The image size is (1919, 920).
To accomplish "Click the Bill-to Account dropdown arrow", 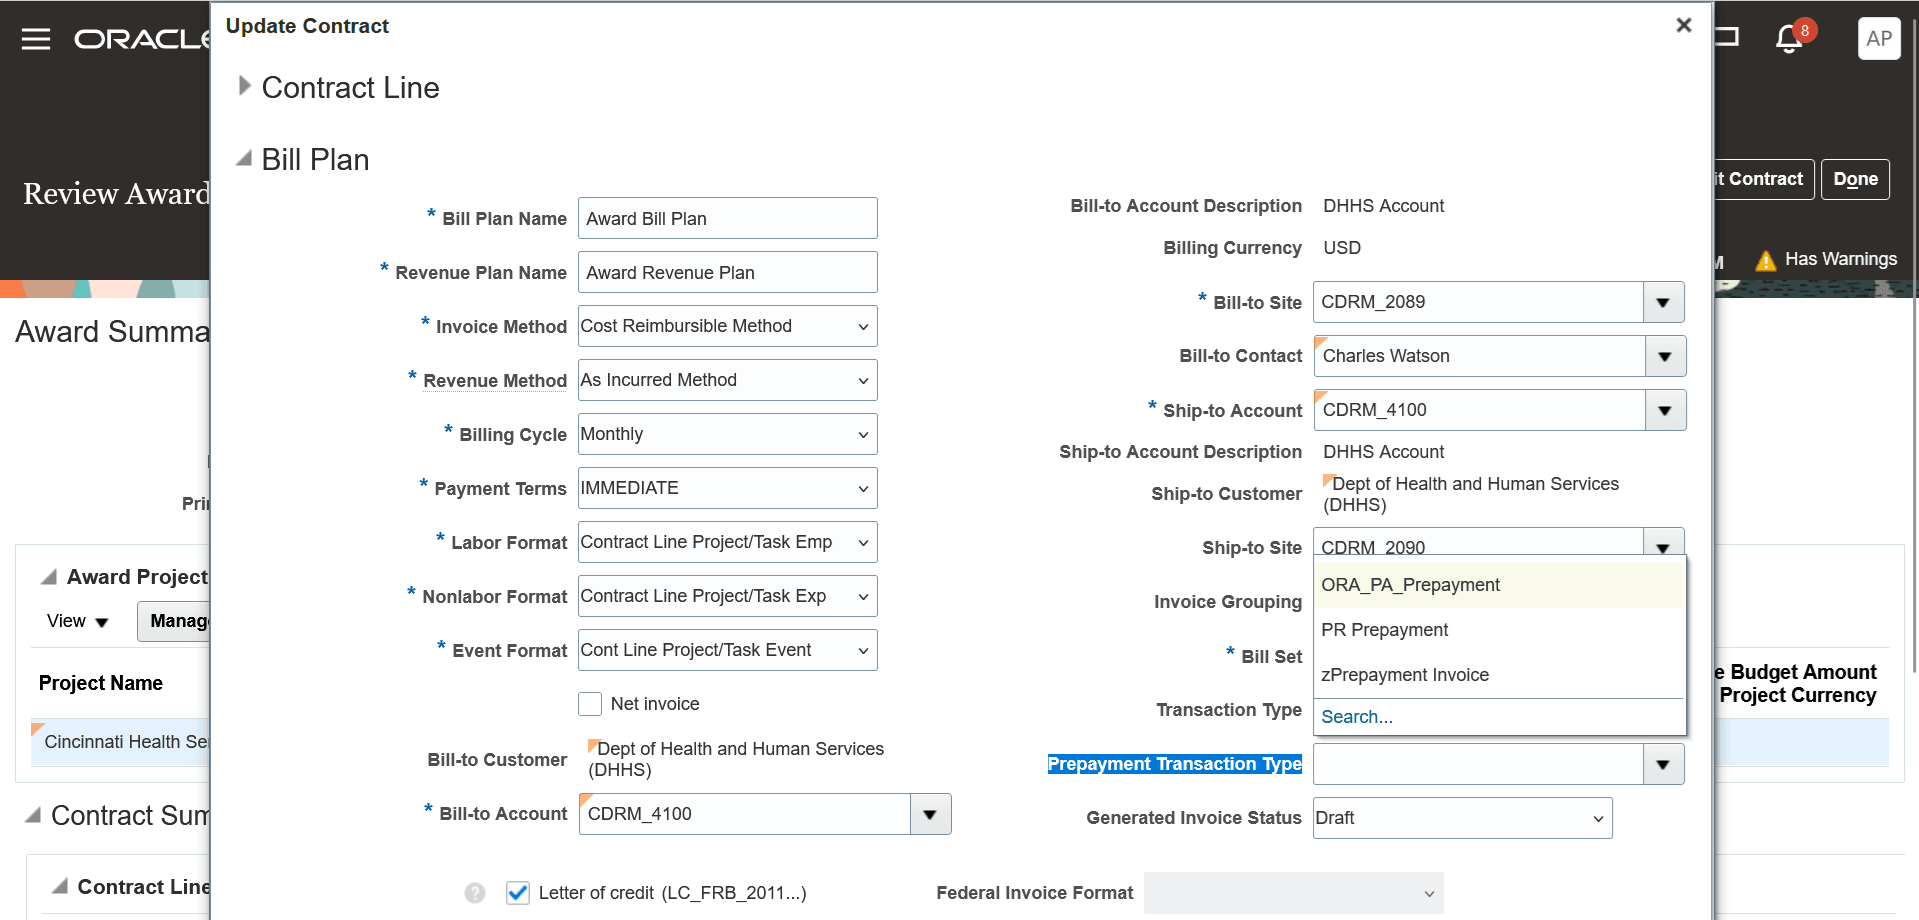I will (930, 814).
